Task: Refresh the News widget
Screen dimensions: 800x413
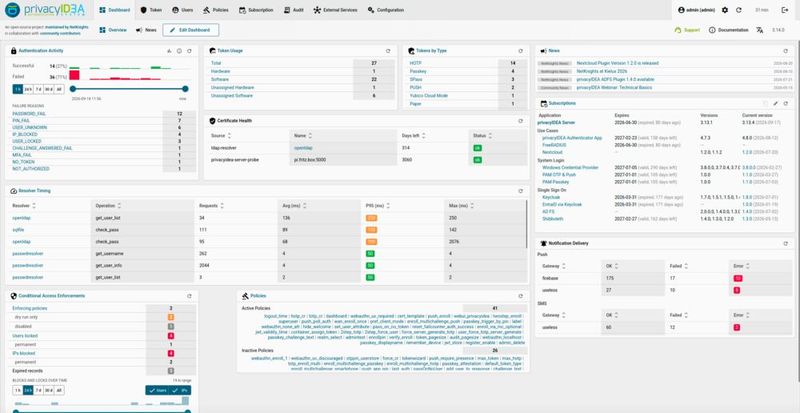Action: coord(786,51)
